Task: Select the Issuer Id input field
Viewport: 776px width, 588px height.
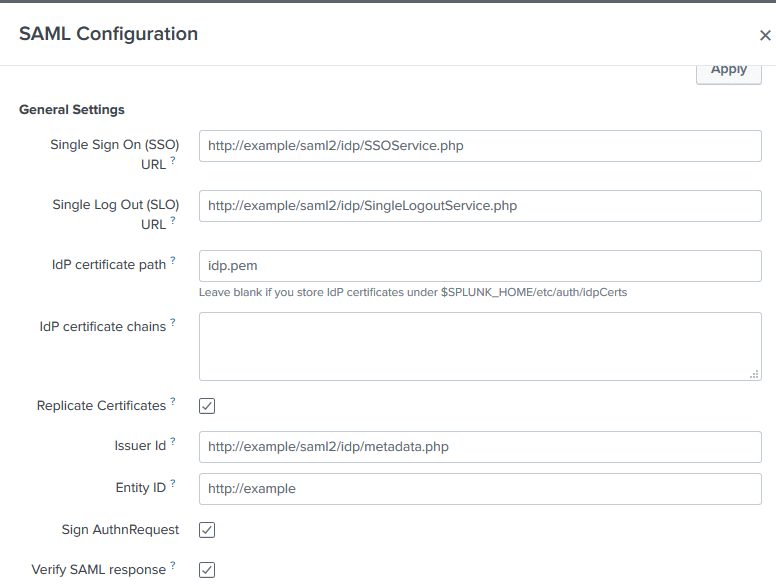Action: point(480,447)
